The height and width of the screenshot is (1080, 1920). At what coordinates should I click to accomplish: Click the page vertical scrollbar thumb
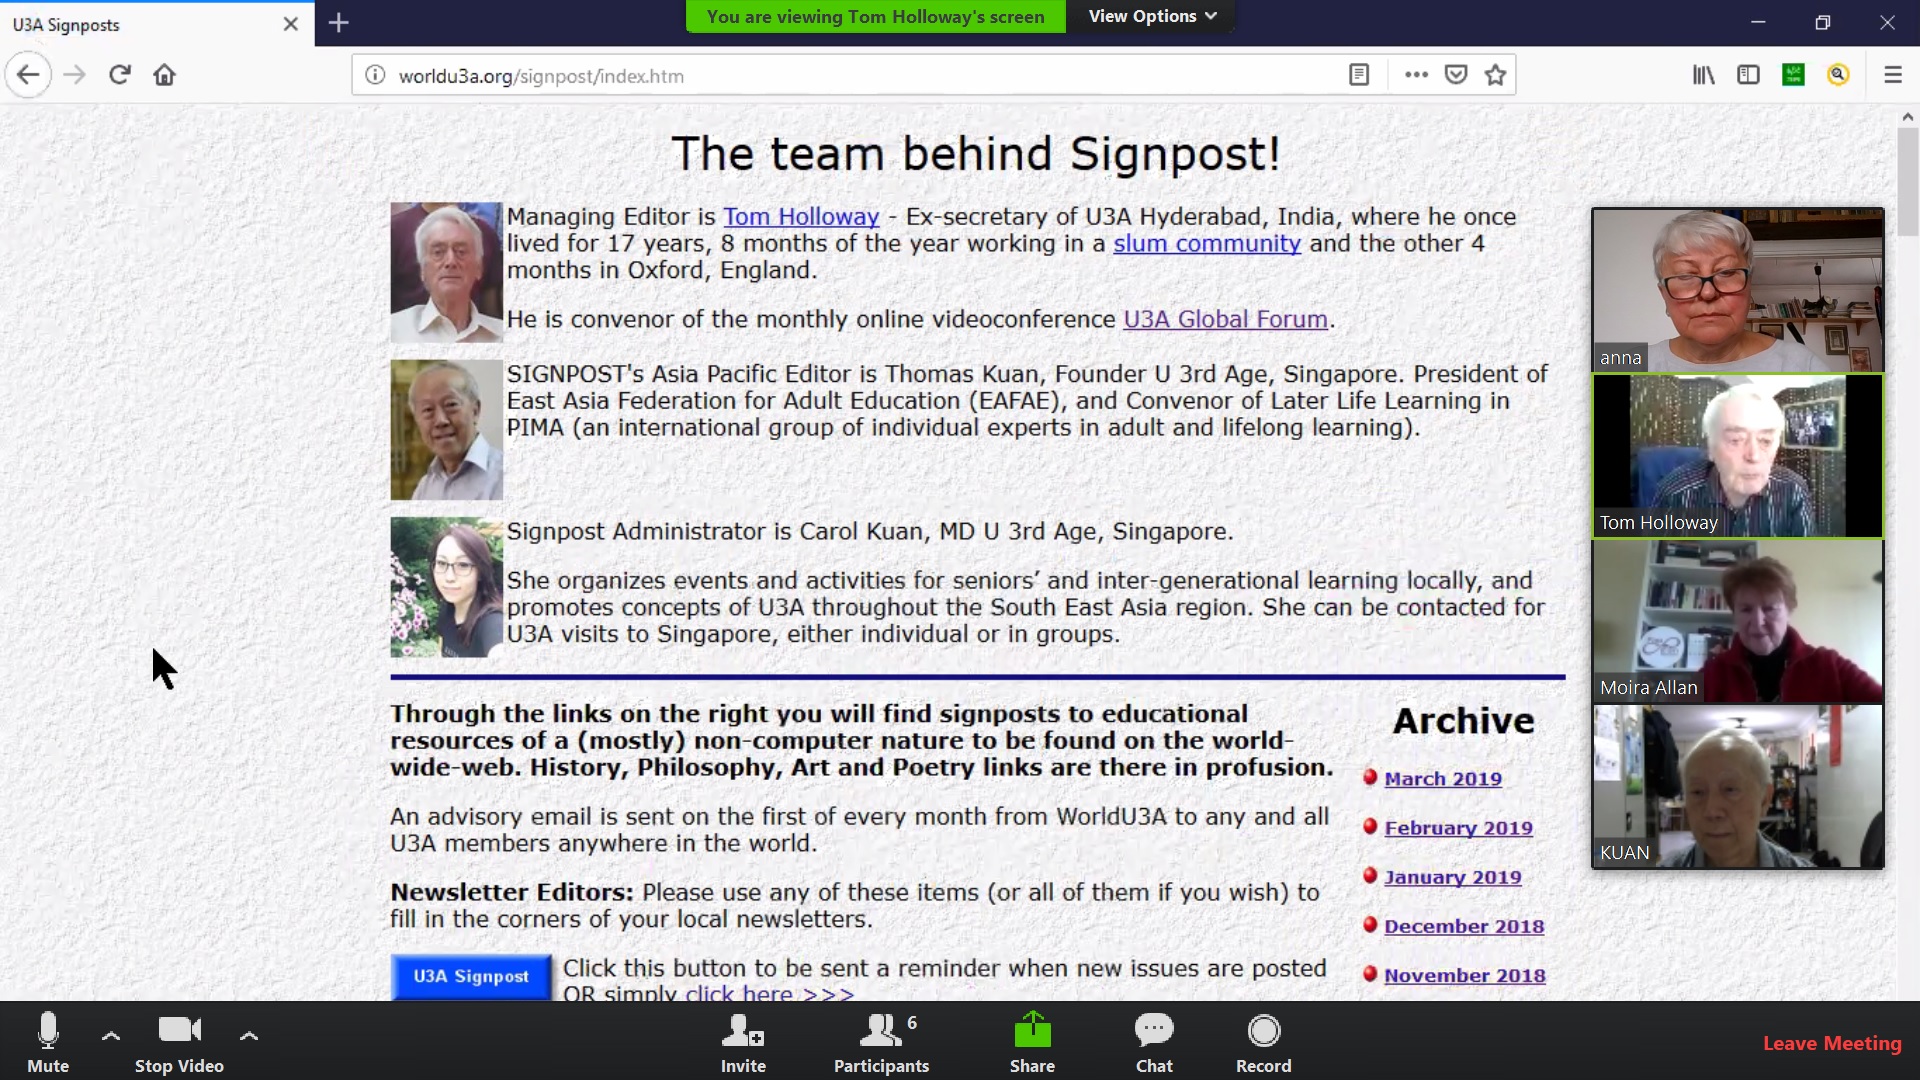pos(1908,182)
